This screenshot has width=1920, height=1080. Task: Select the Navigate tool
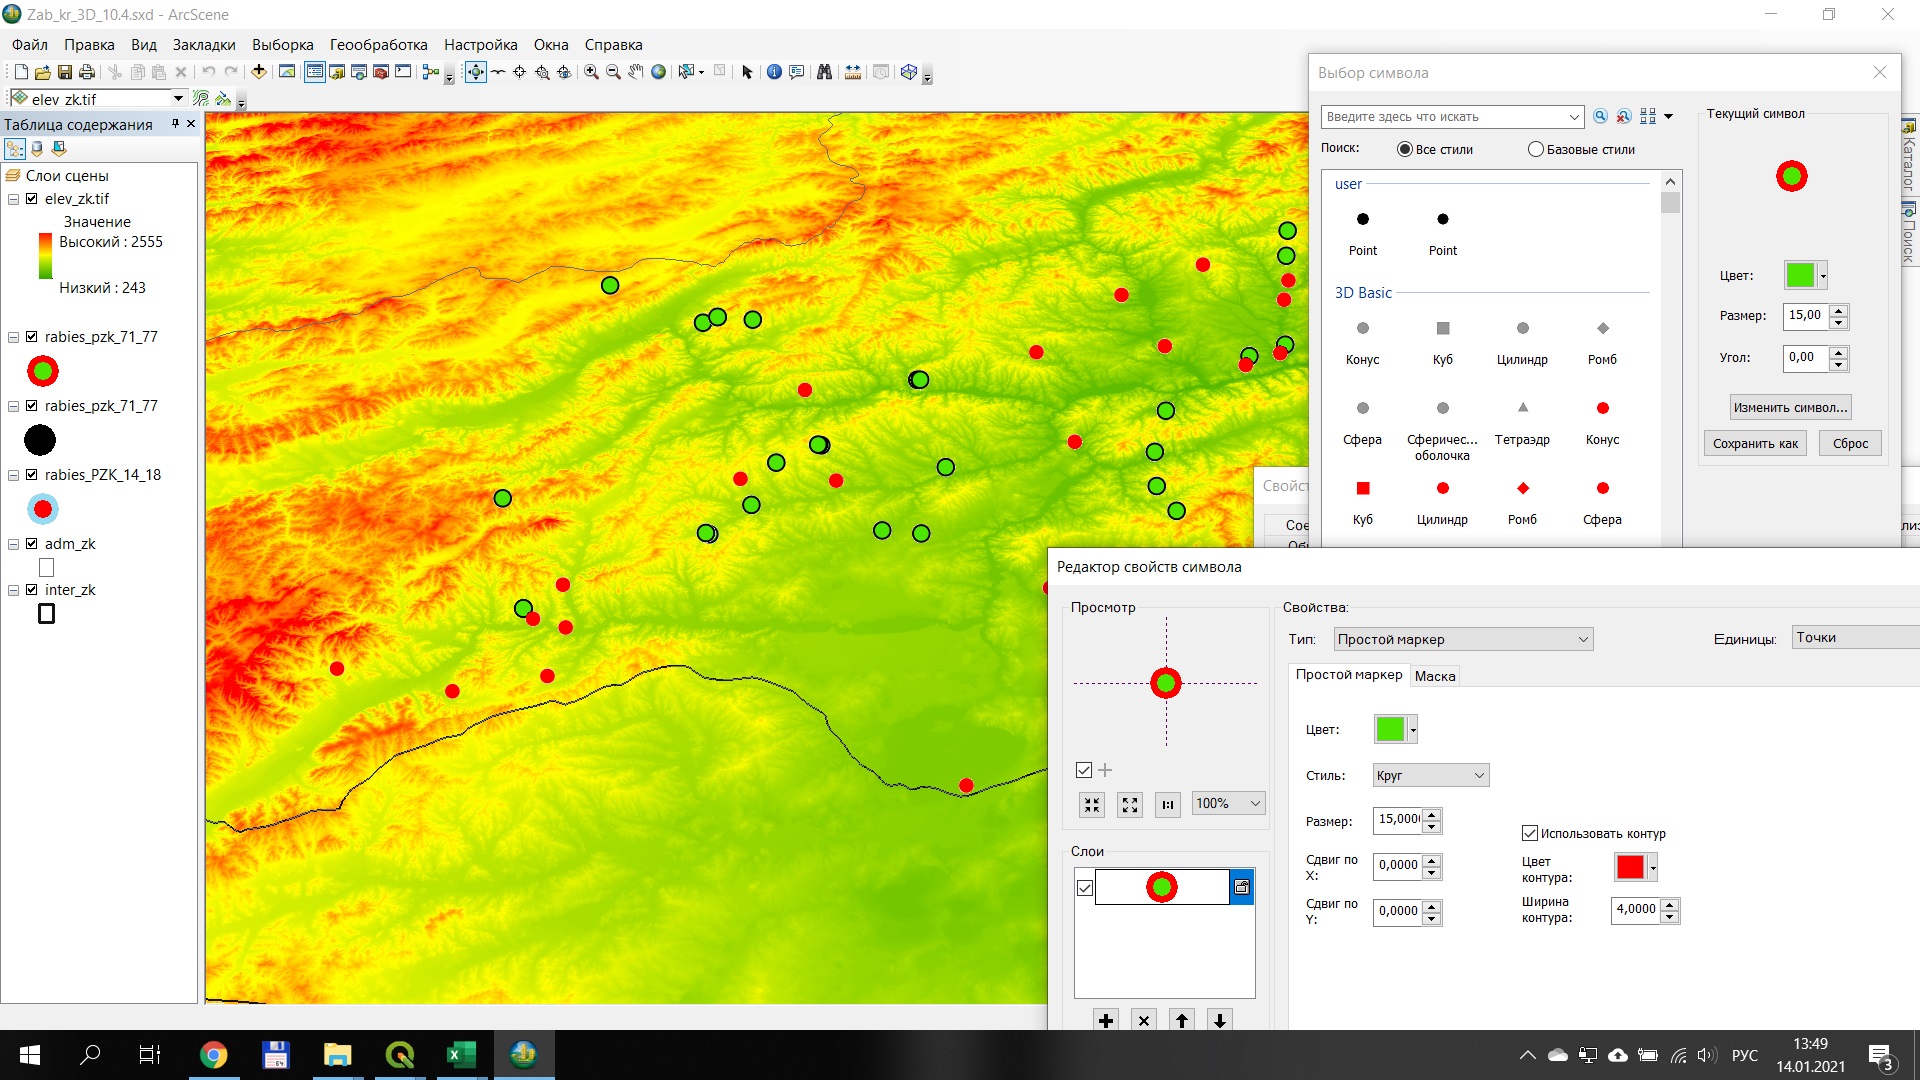point(475,72)
